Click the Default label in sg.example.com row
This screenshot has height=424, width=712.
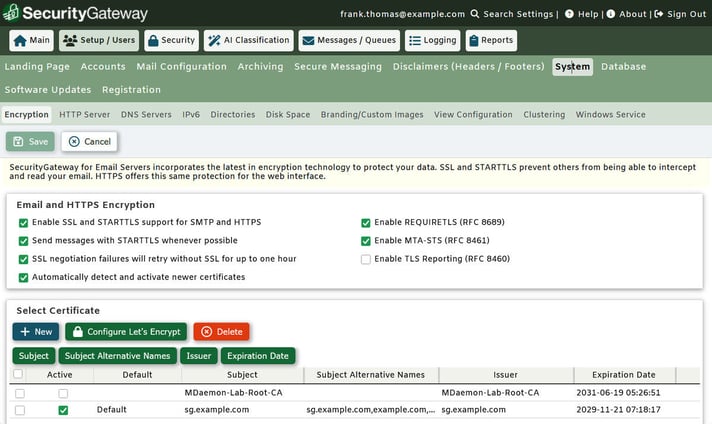point(112,410)
